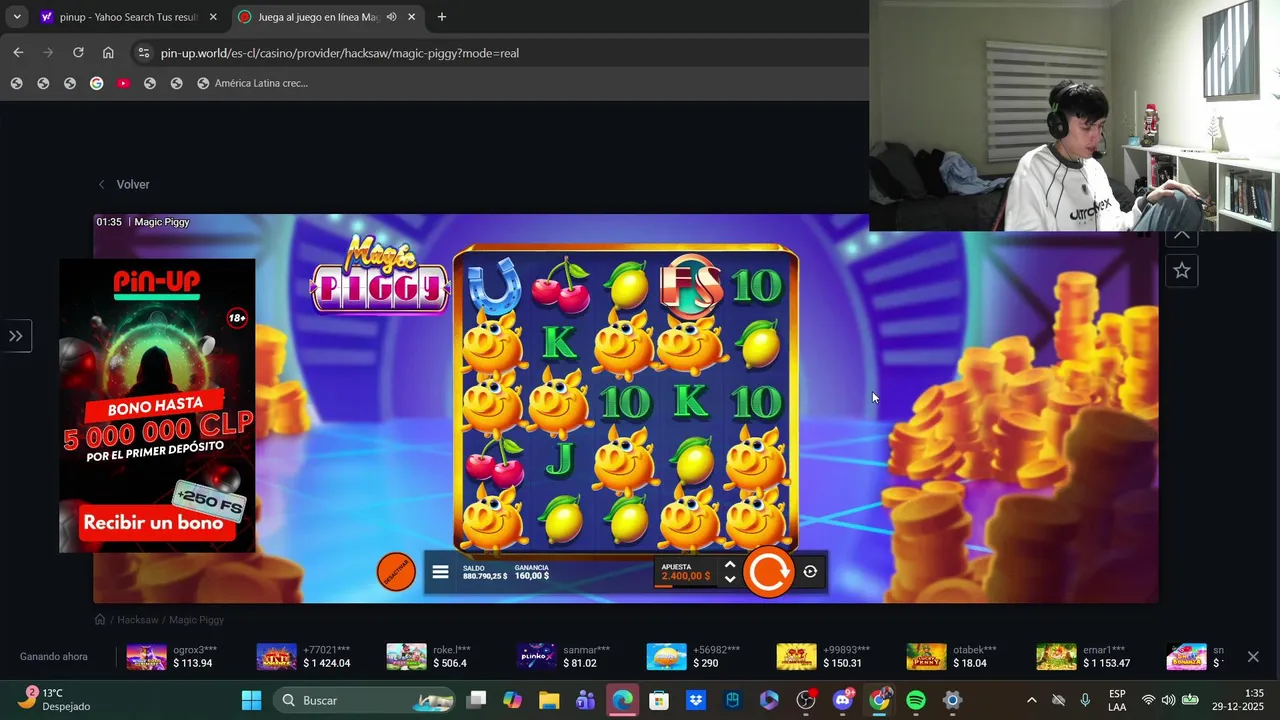Open Discord from the taskbar

click(x=842, y=700)
